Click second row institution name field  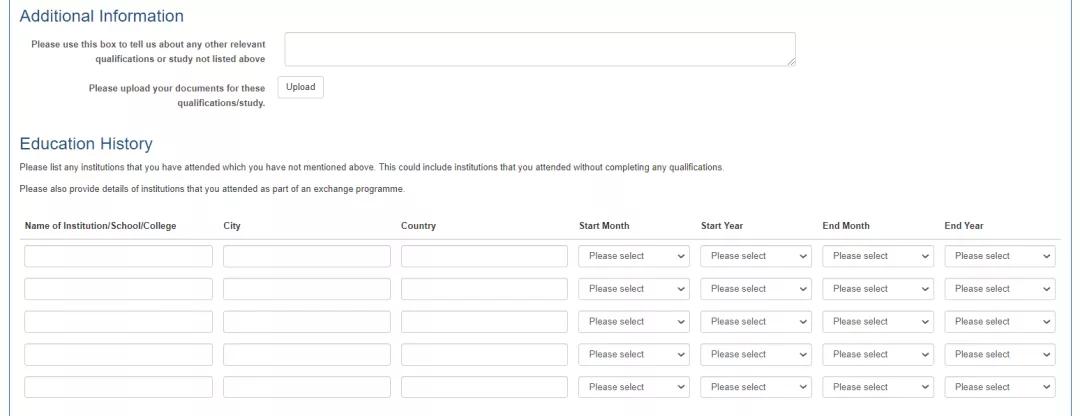pos(118,289)
